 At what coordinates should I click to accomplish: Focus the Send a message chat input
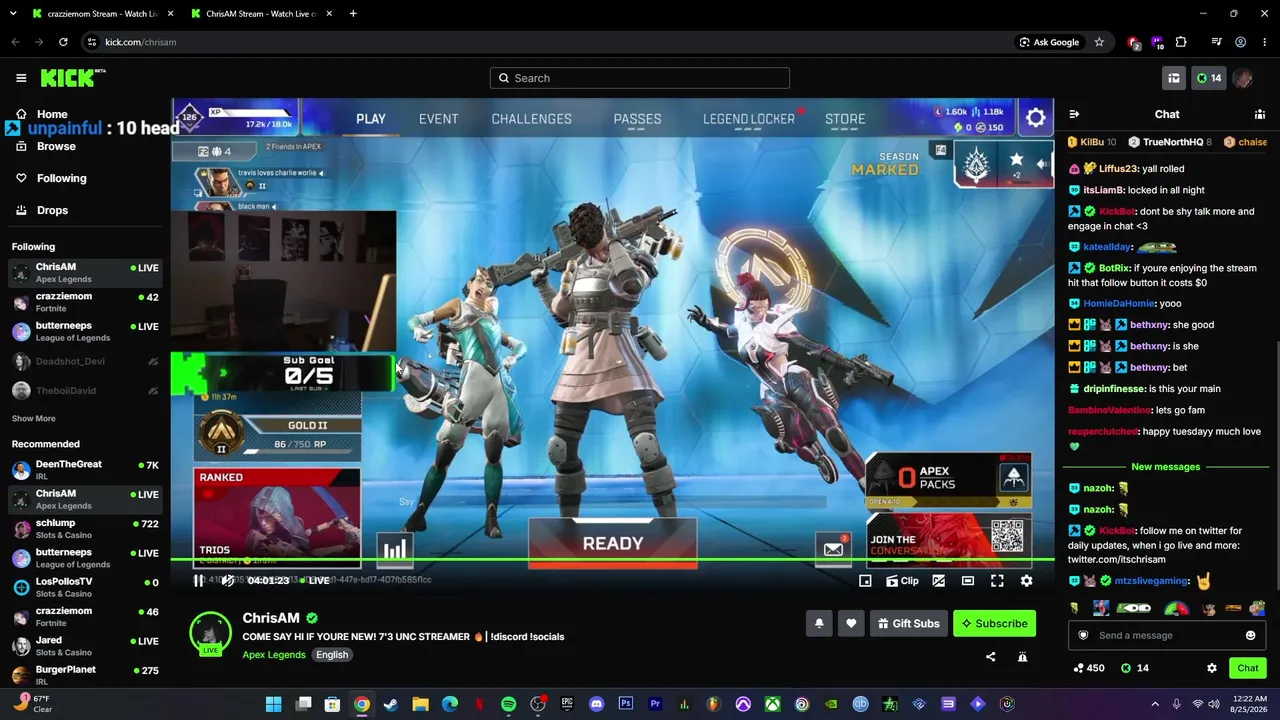pyautogui.click(x=1167, y=635)
